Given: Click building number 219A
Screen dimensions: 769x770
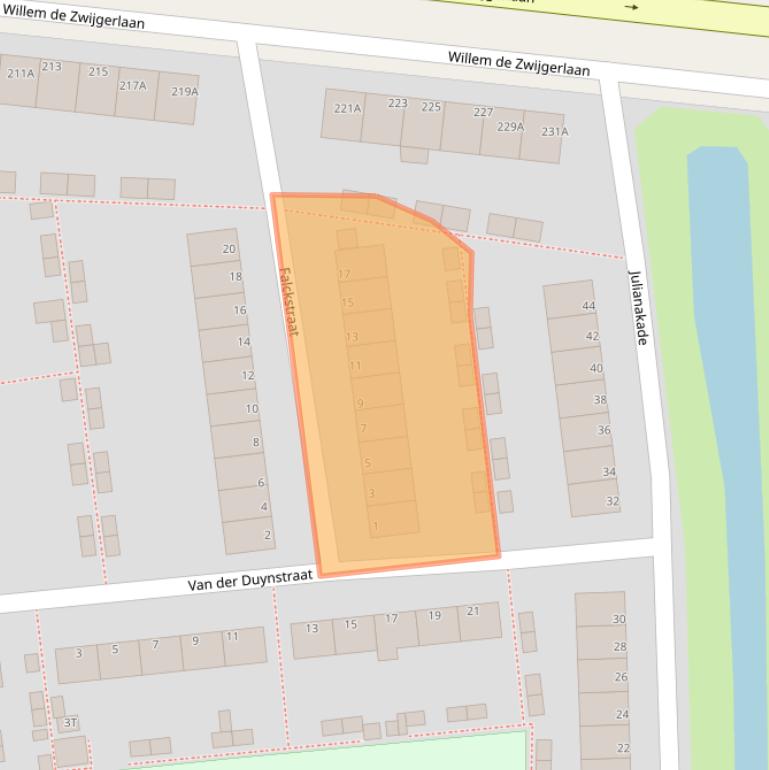Looking at the screenshot, I should coord(184,92).
